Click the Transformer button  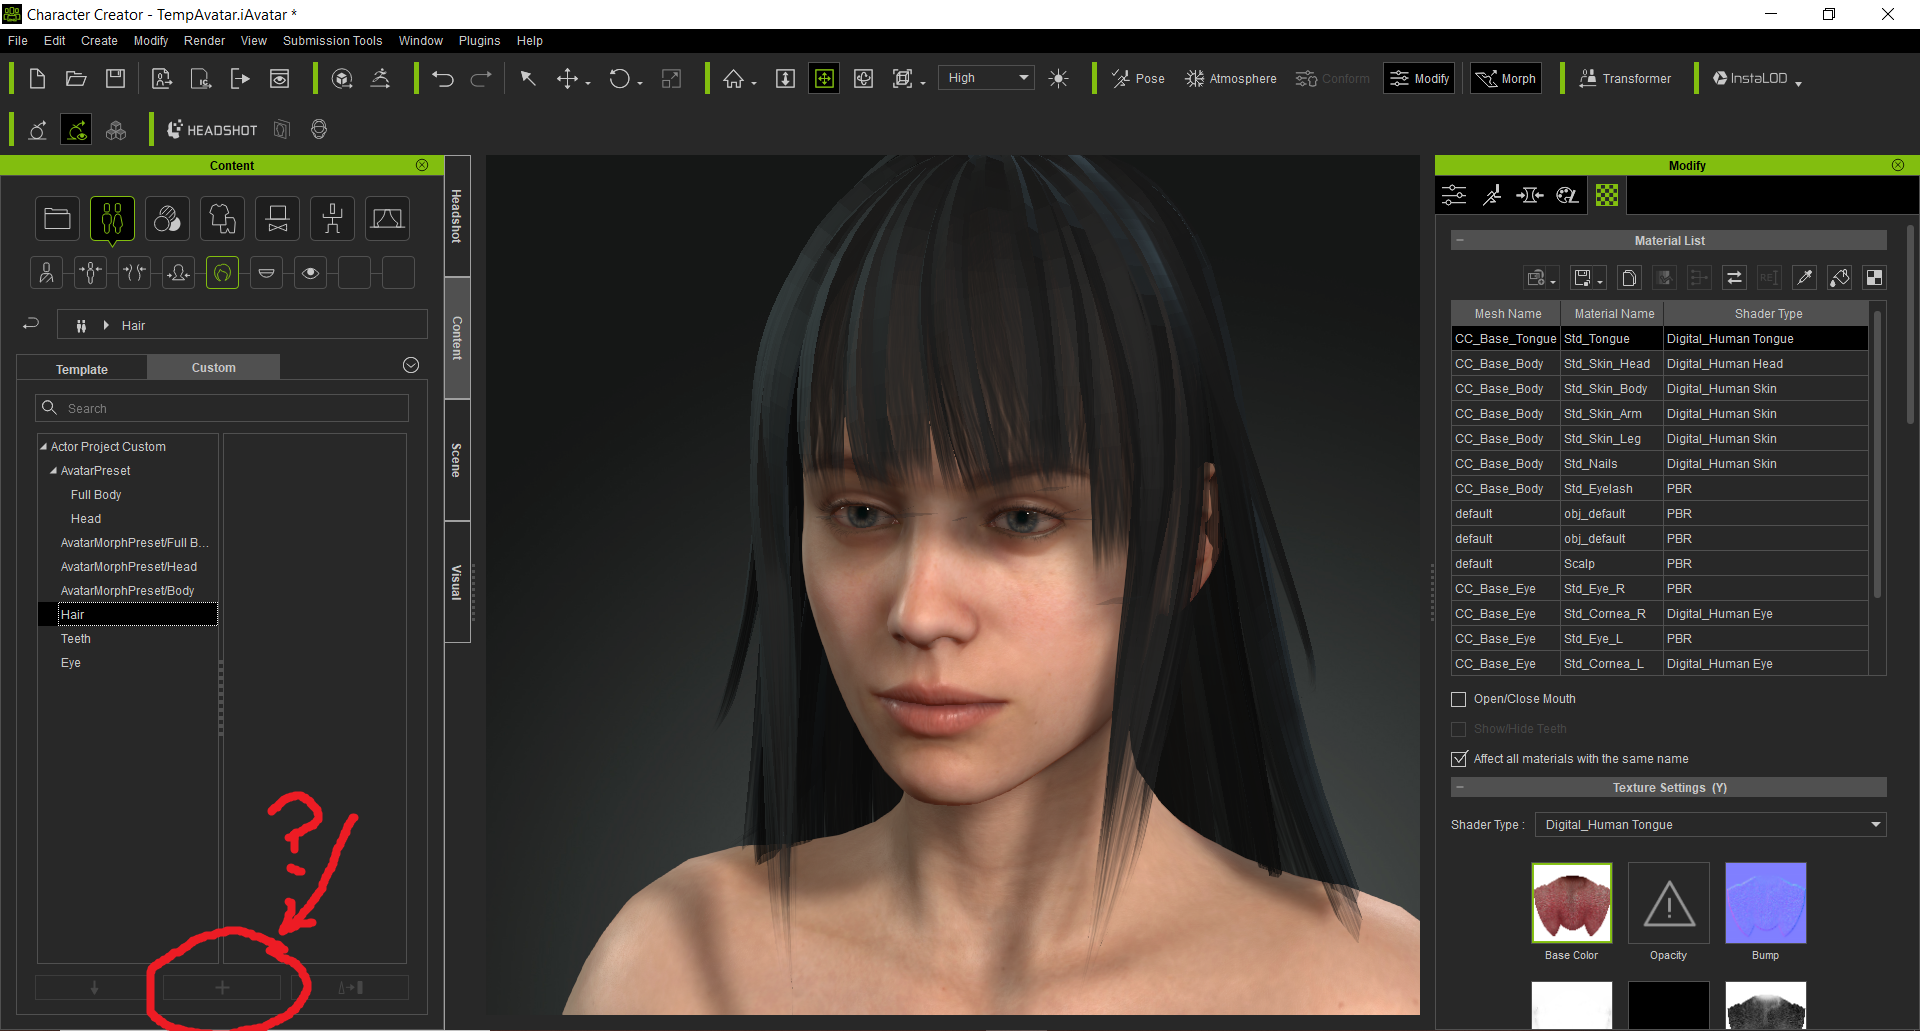pyautogui.click(x=1624, y=79)
